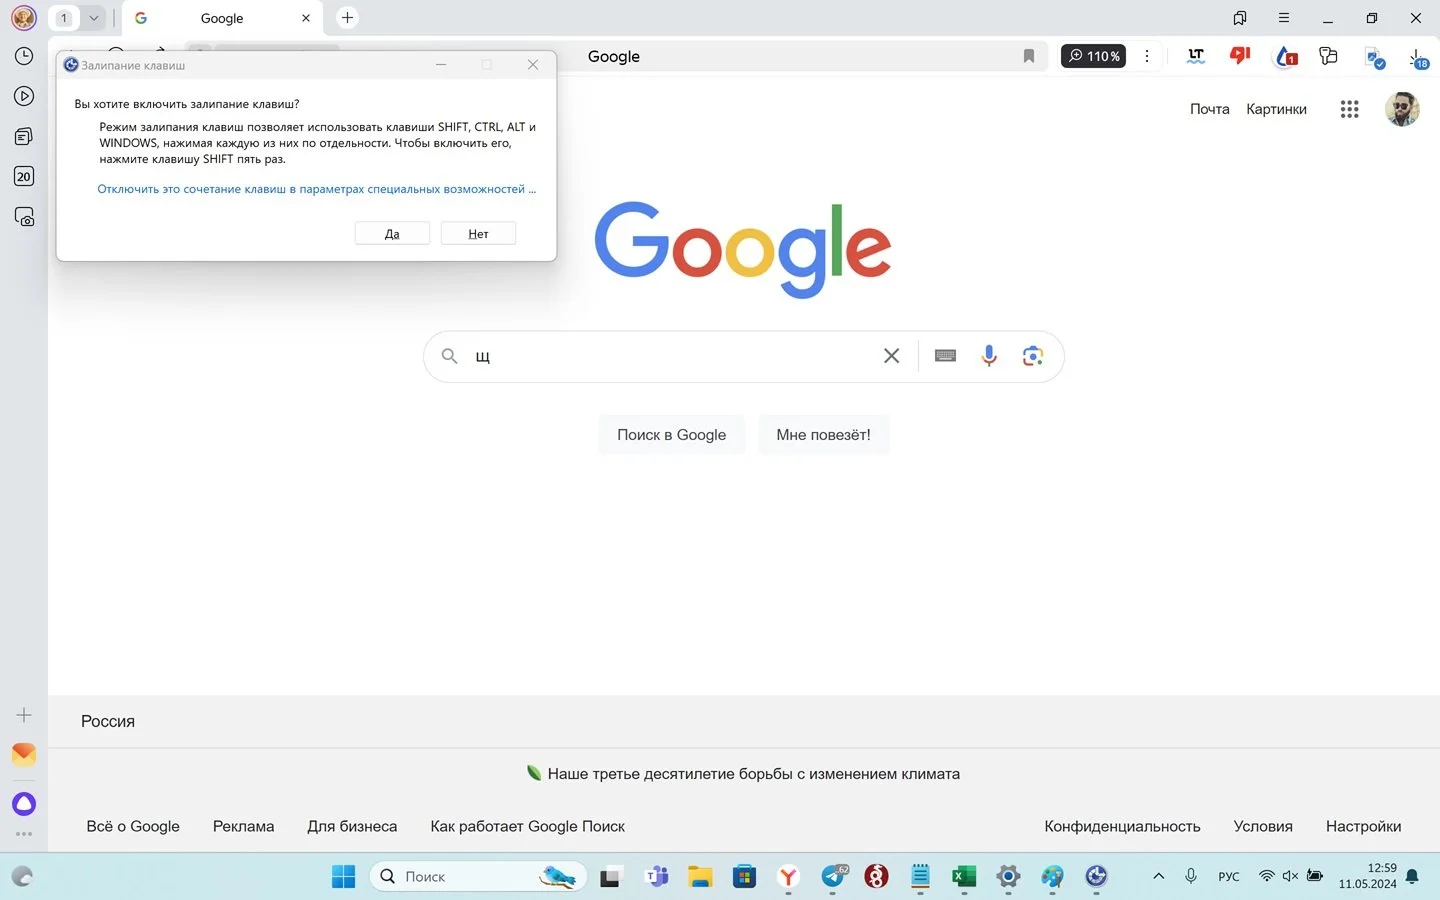The width and height of the screenshot is (1440, 900).
Task: Open File Explorer from the taskbar
Action: click(x=700, y=877)
